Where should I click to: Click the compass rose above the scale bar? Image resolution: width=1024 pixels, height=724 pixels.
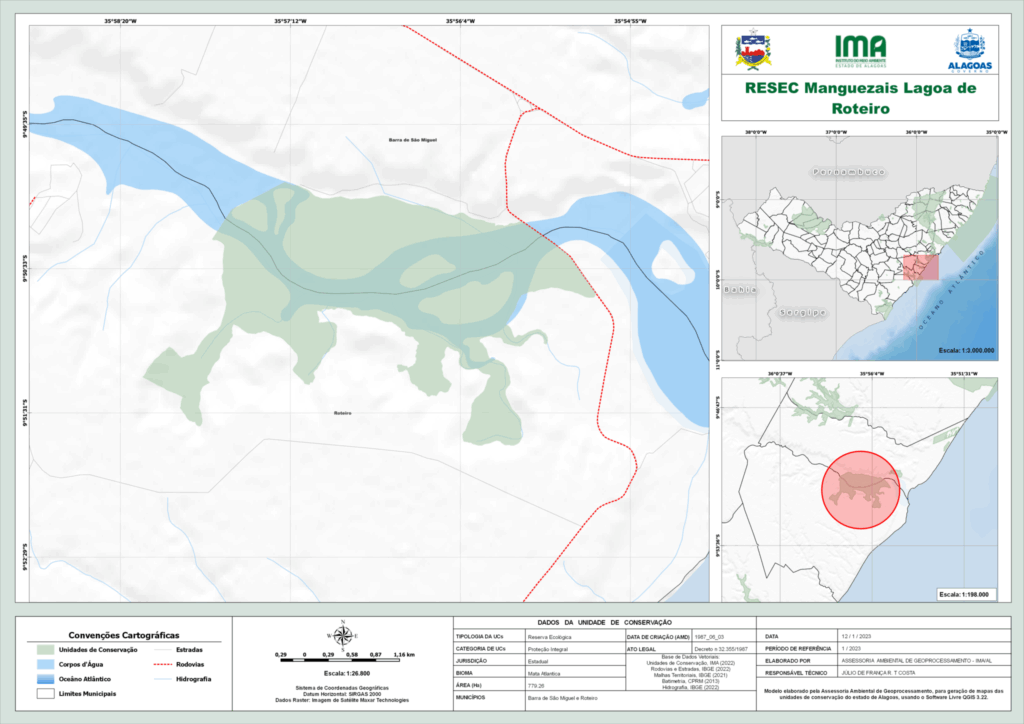(x=342, y=635)
